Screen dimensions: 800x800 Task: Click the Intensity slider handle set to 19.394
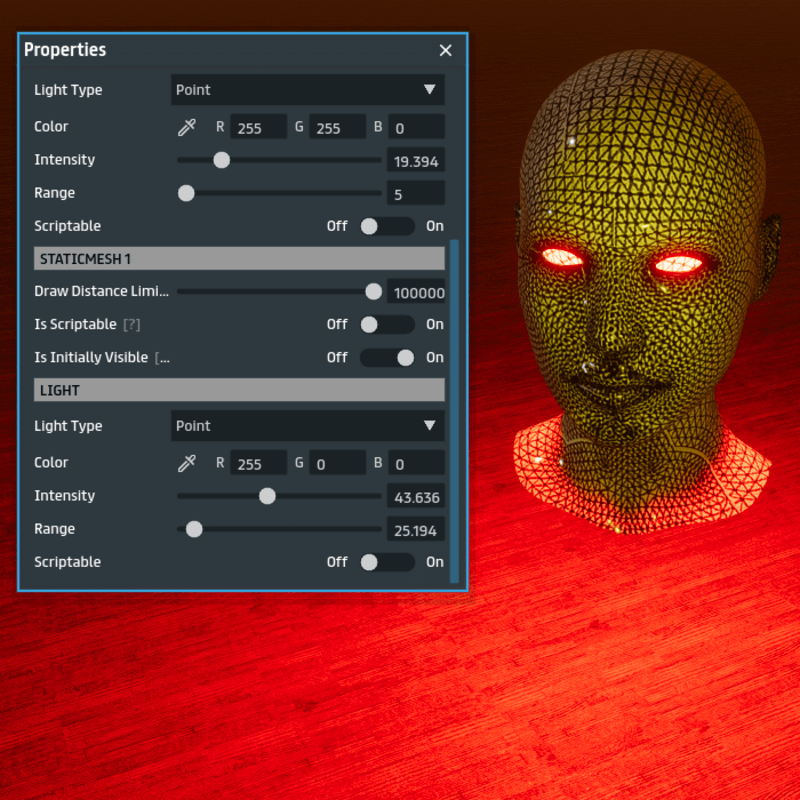tap(222, 160)
